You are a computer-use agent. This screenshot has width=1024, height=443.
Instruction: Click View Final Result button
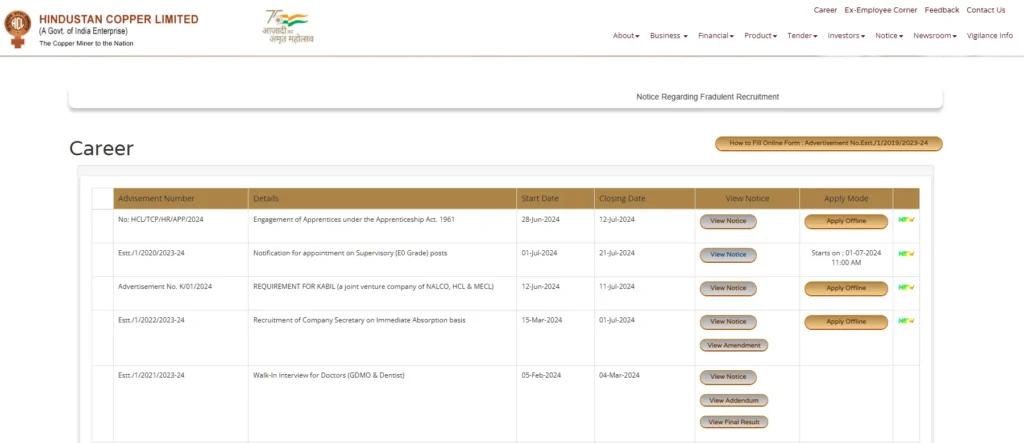coord(734,422)
